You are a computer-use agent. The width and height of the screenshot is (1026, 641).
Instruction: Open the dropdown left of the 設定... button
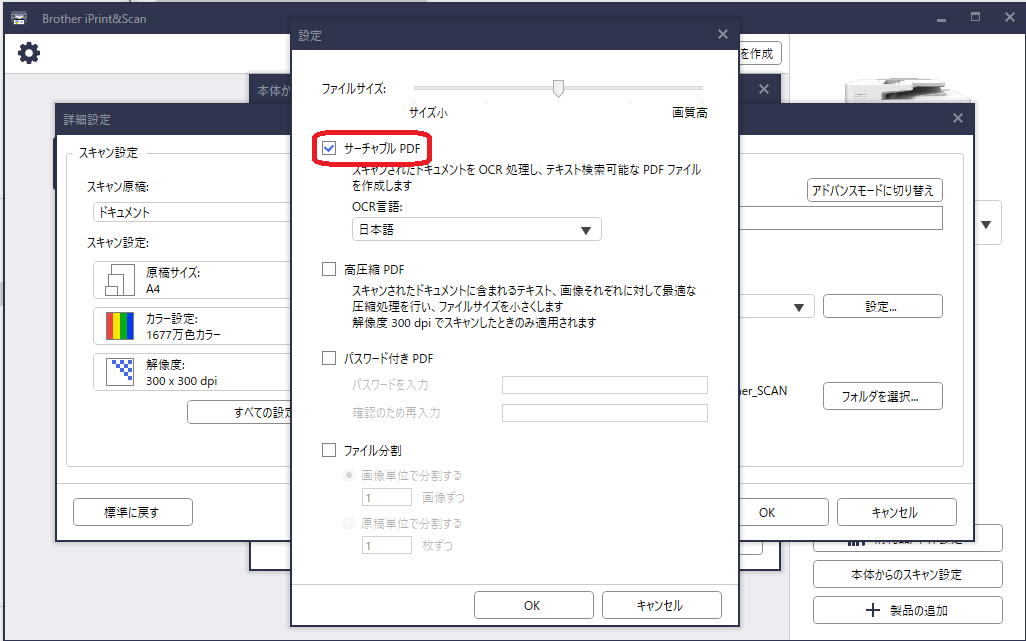pyautogui.click(x=777, y=306)
